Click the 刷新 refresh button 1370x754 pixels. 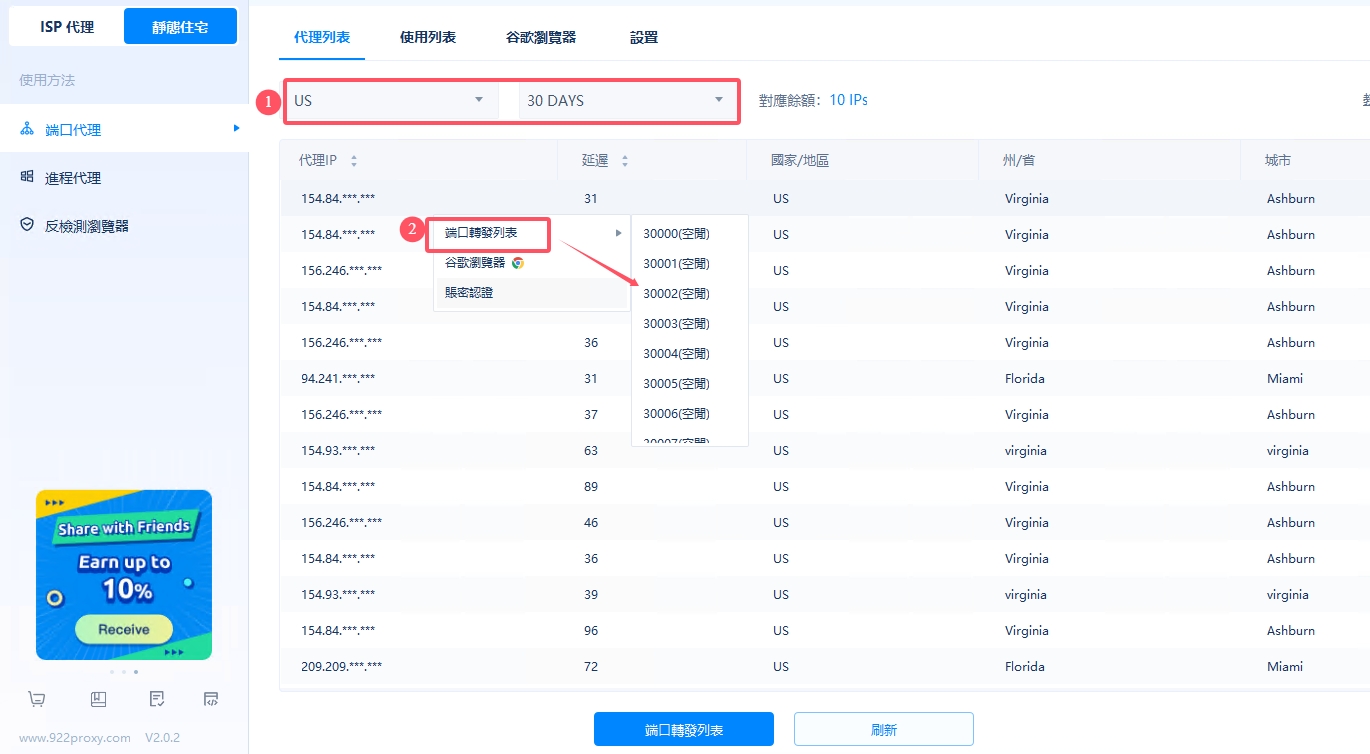pyautogui.click(x=883, y=730)
